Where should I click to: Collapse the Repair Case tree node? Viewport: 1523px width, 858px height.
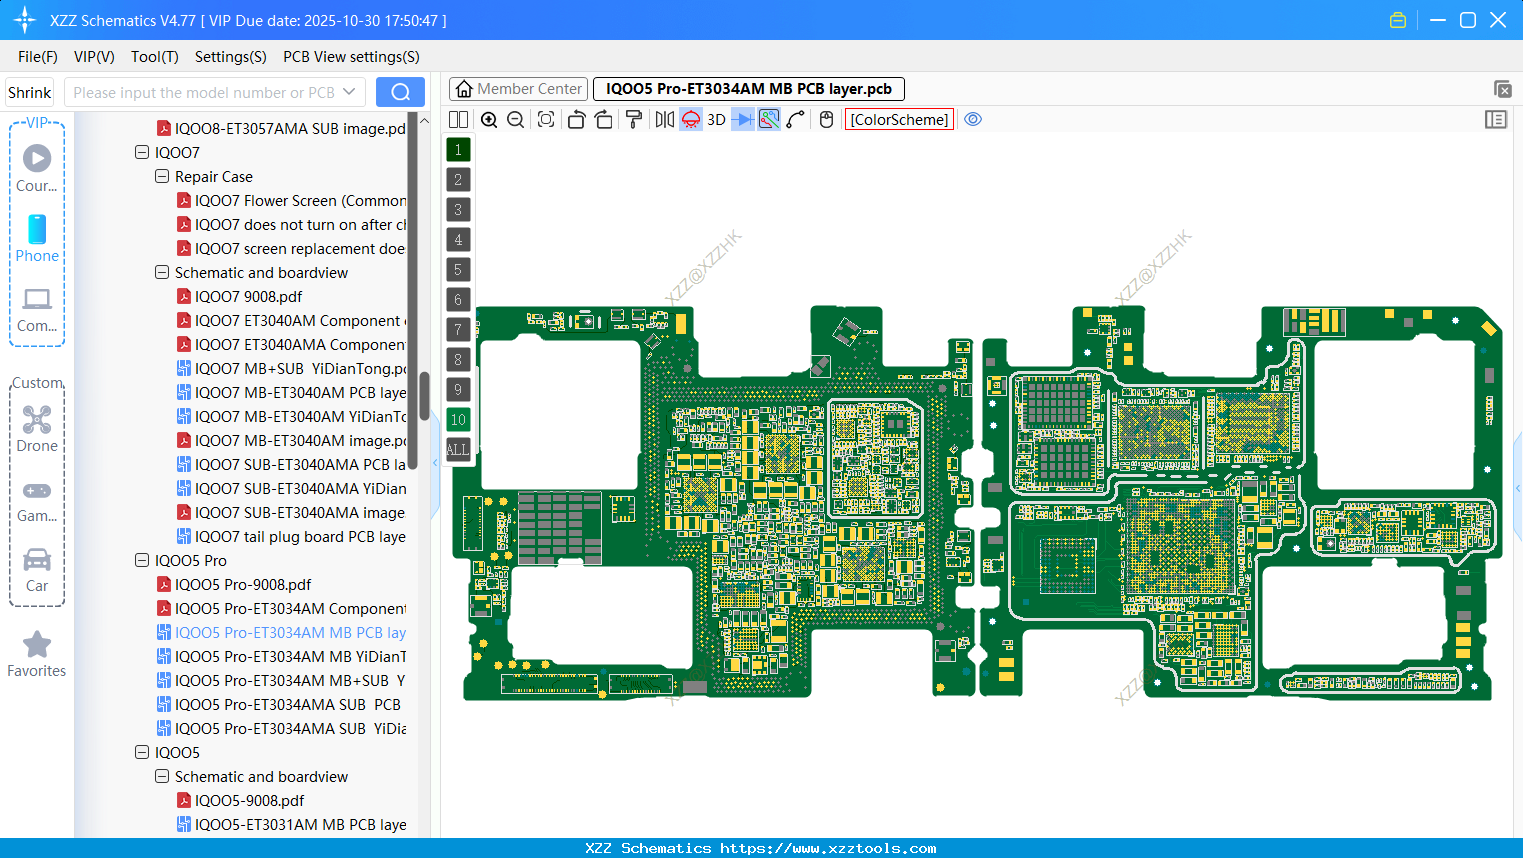(x=161, y=176)
